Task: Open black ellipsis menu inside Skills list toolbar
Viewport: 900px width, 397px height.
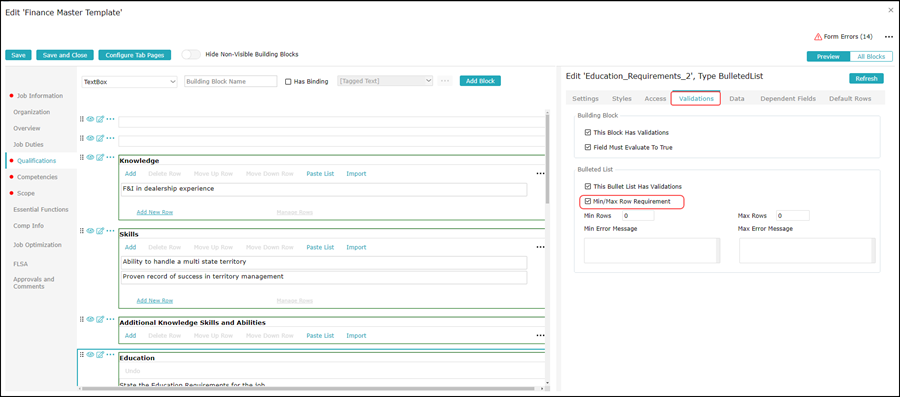Action: tap(540, 247)
